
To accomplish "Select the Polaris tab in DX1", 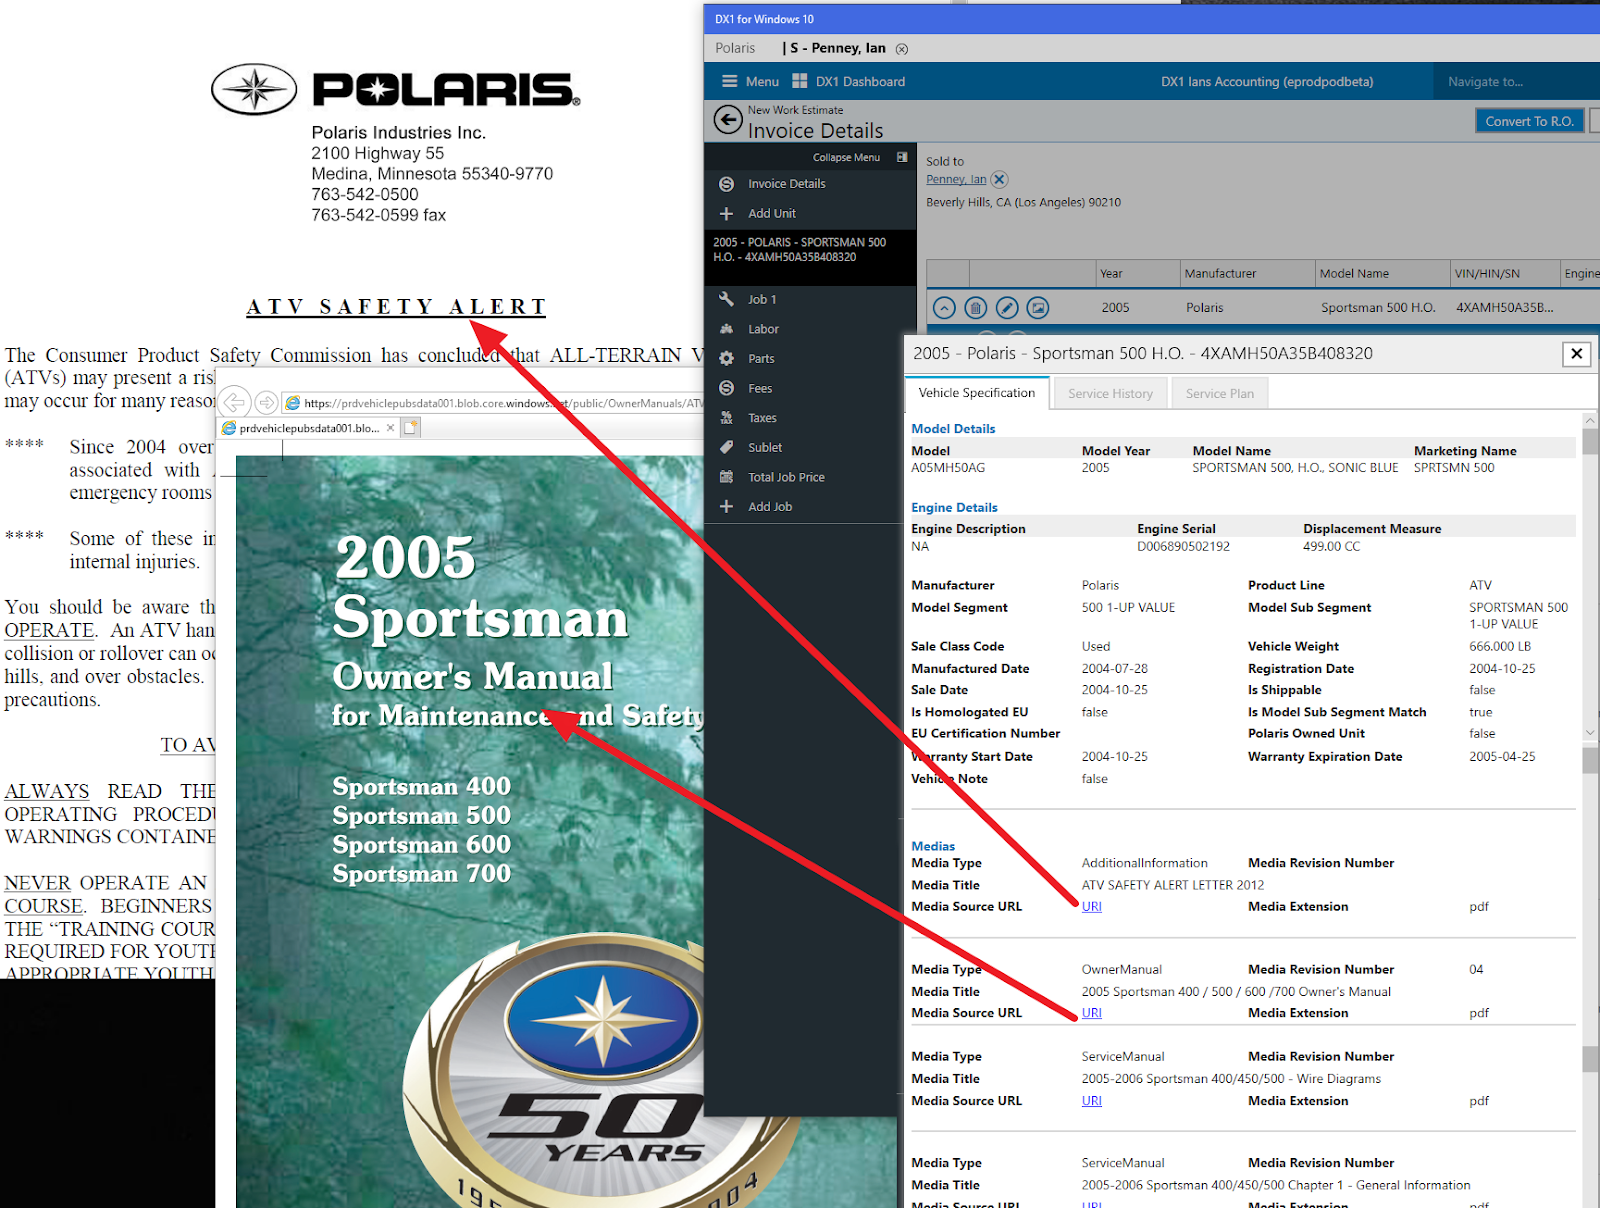I will 735,48.
